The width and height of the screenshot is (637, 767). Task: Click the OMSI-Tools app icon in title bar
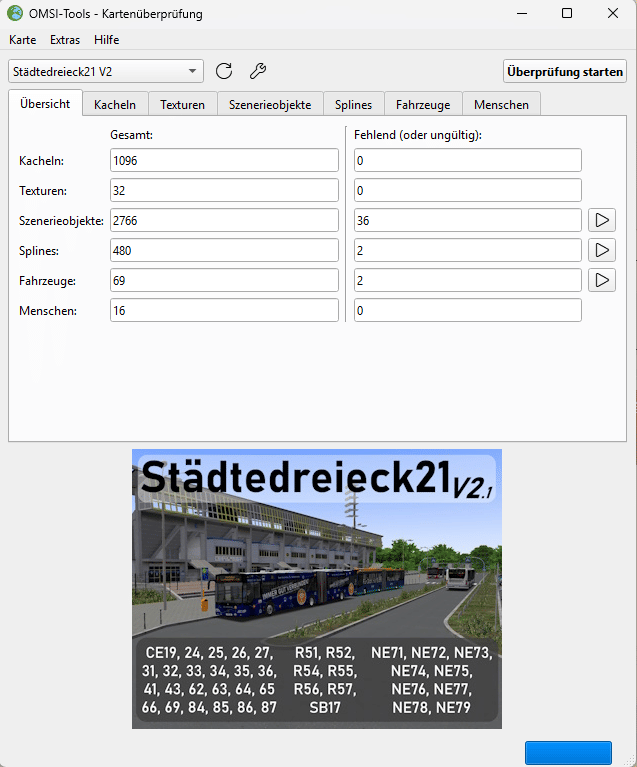[15, 13]
